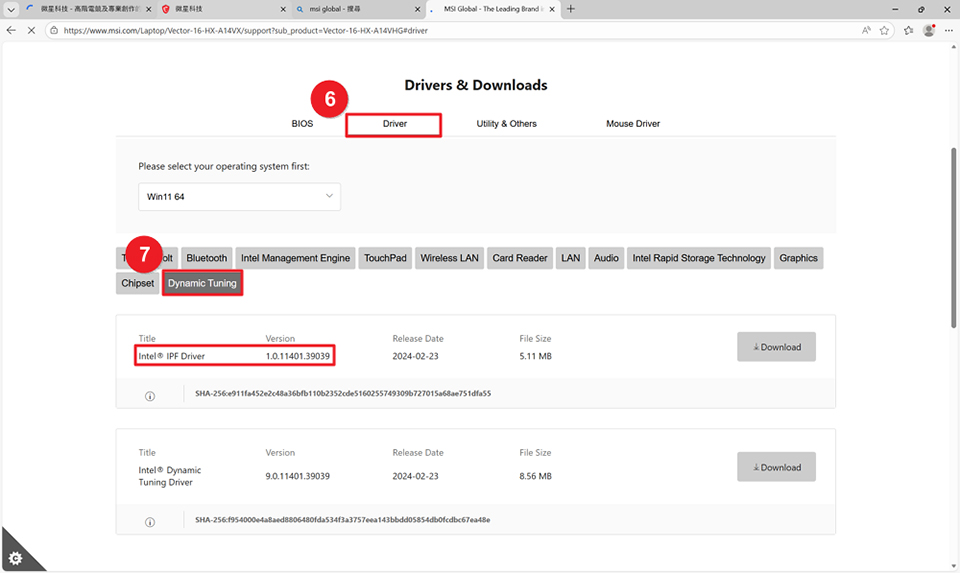Click the SHA-256 hash starting with e911
The height and width of the screenshot is (573, 960).
[343, 394]
